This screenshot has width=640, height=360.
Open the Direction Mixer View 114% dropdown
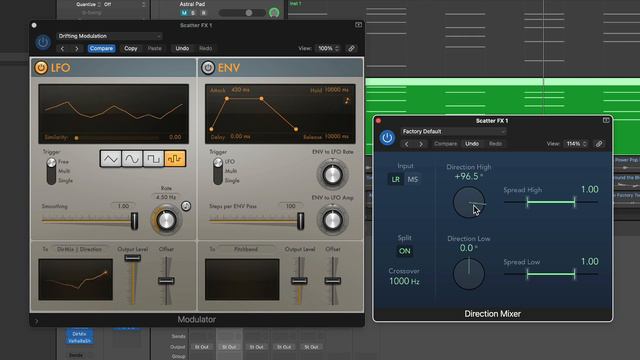coord(576,144)
